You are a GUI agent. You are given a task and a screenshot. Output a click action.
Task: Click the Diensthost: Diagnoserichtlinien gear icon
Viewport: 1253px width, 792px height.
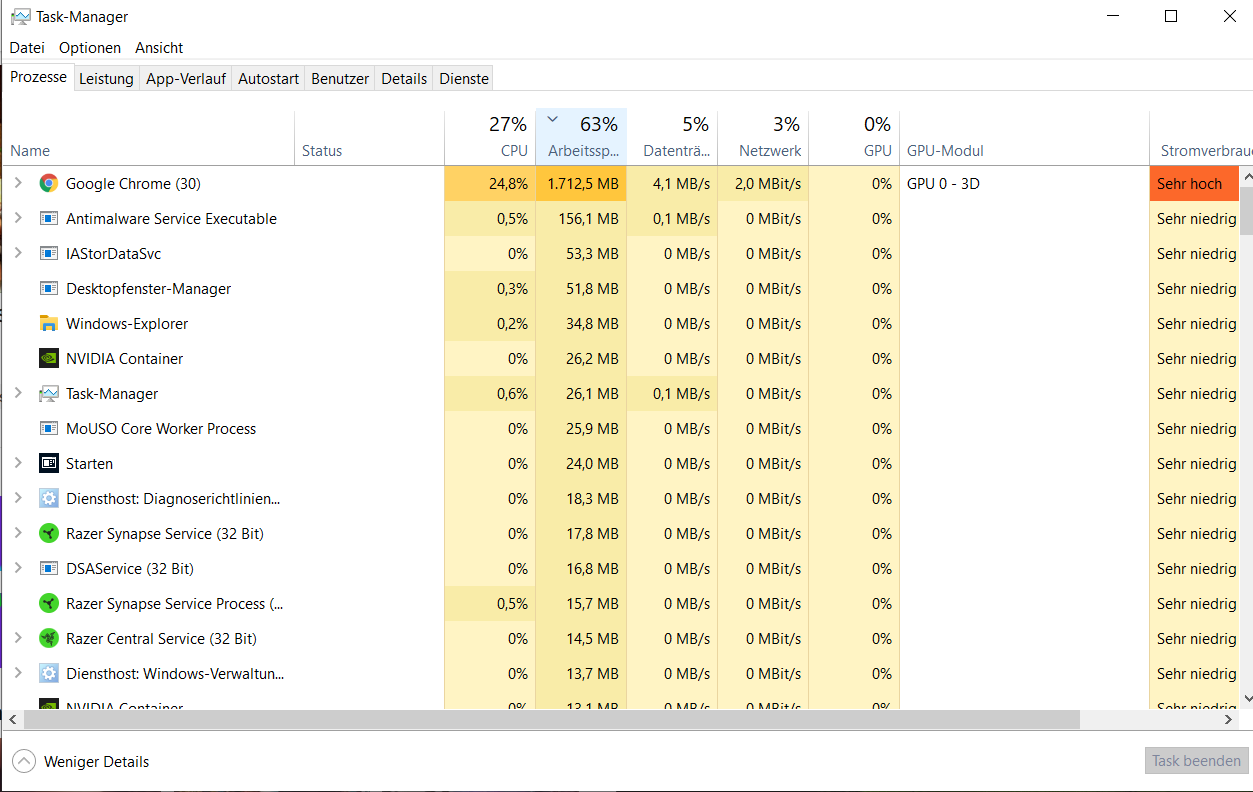(x=48, y=498)
